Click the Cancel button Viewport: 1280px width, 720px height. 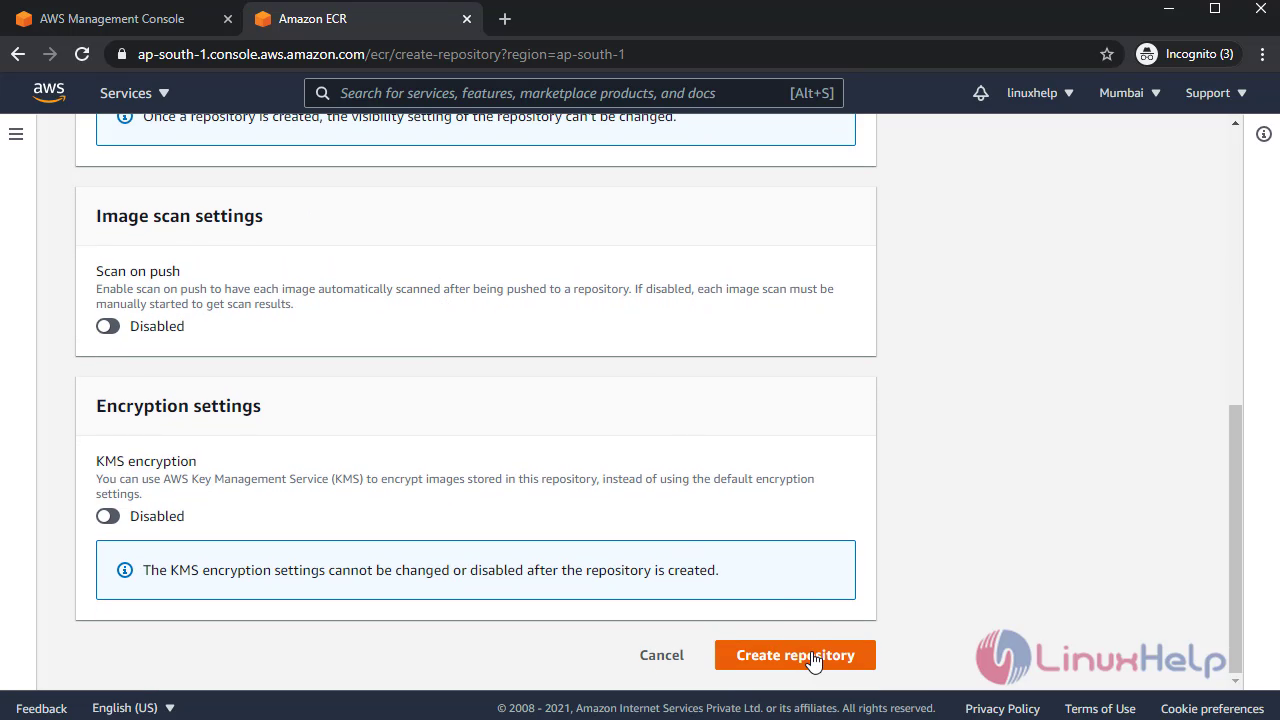pyautogui.click(x=662, y=655)
